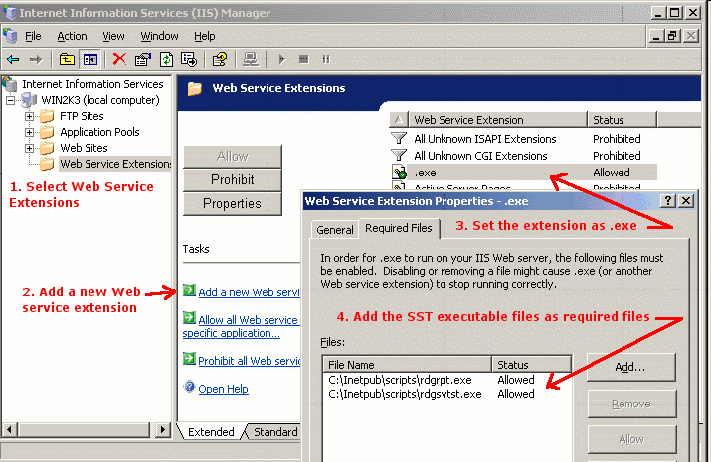
Task: Click the dialog's question mark help button
Action: (x=667, y=201)
